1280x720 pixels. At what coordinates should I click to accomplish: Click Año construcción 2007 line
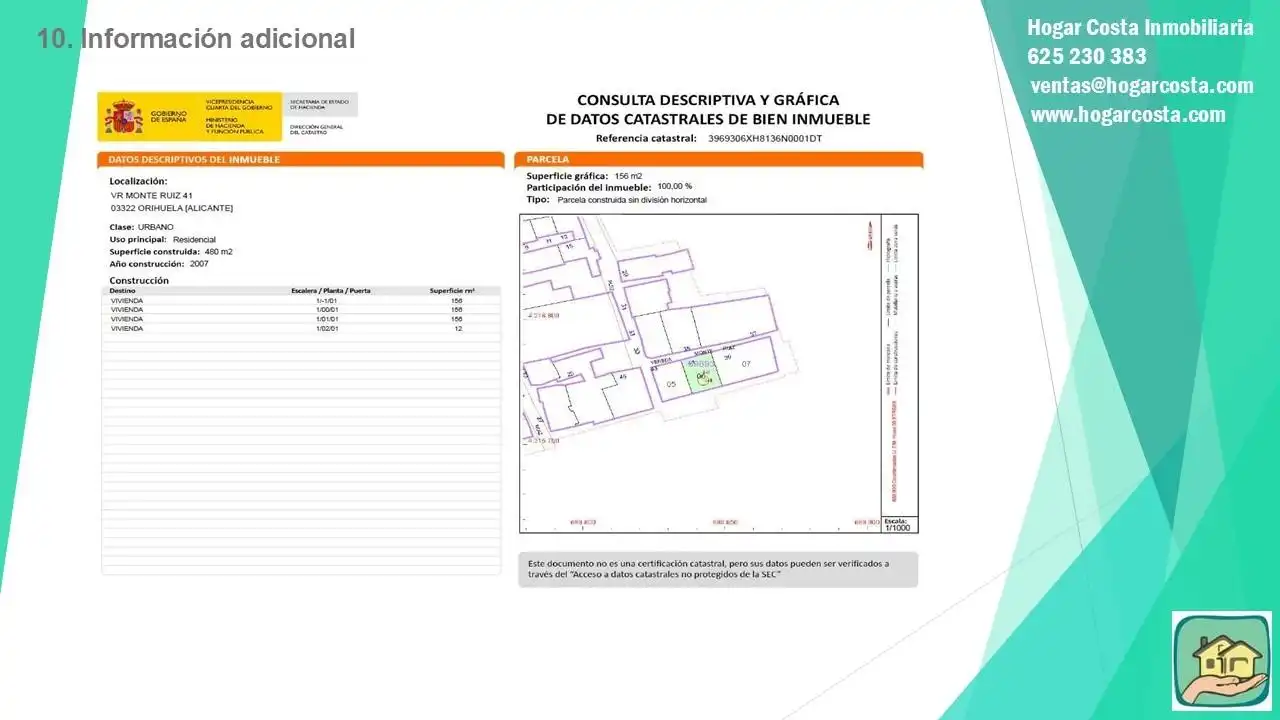point(159,264)
